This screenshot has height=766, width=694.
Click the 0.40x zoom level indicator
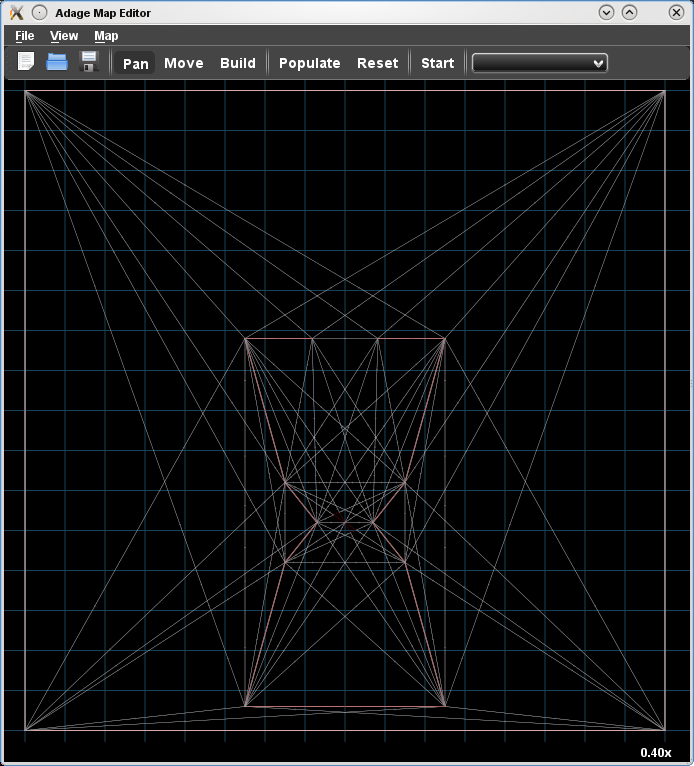click(655, 752)
